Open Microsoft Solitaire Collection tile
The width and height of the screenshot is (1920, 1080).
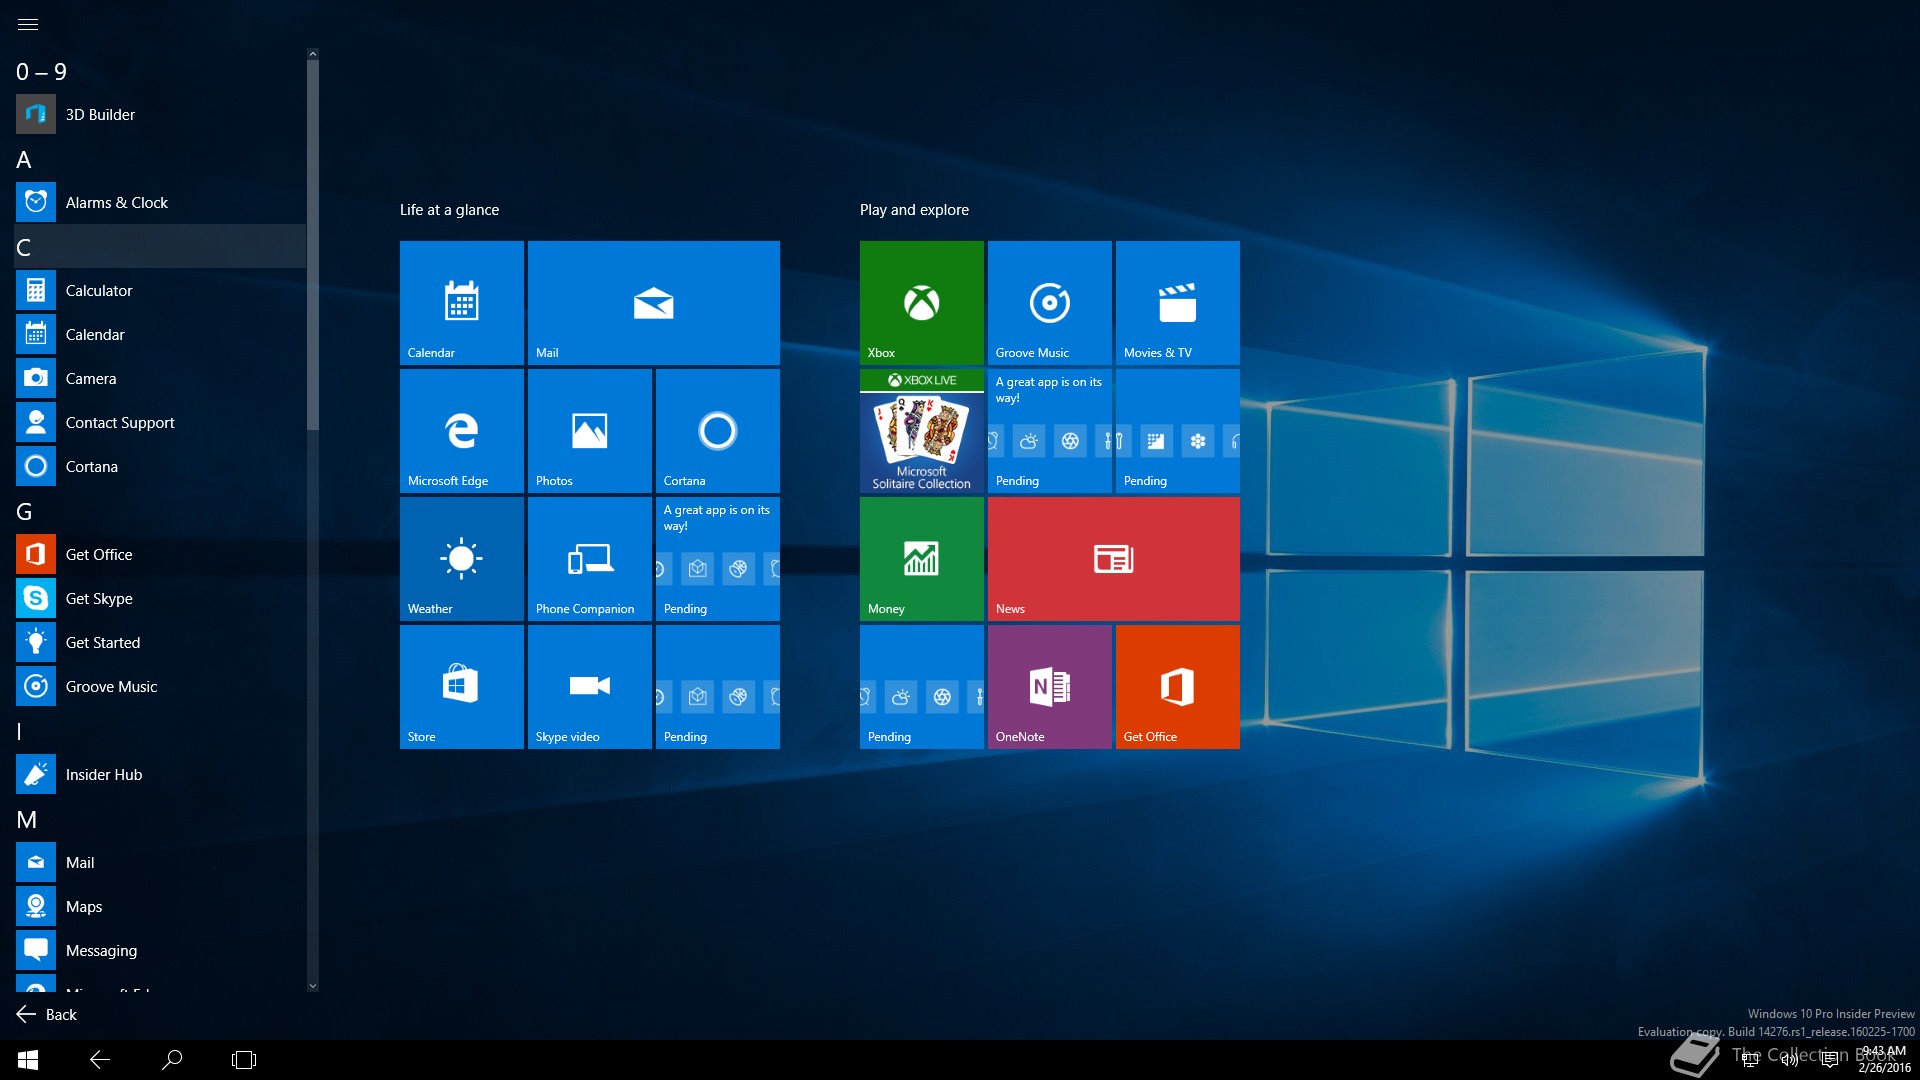tap(922, 431)
